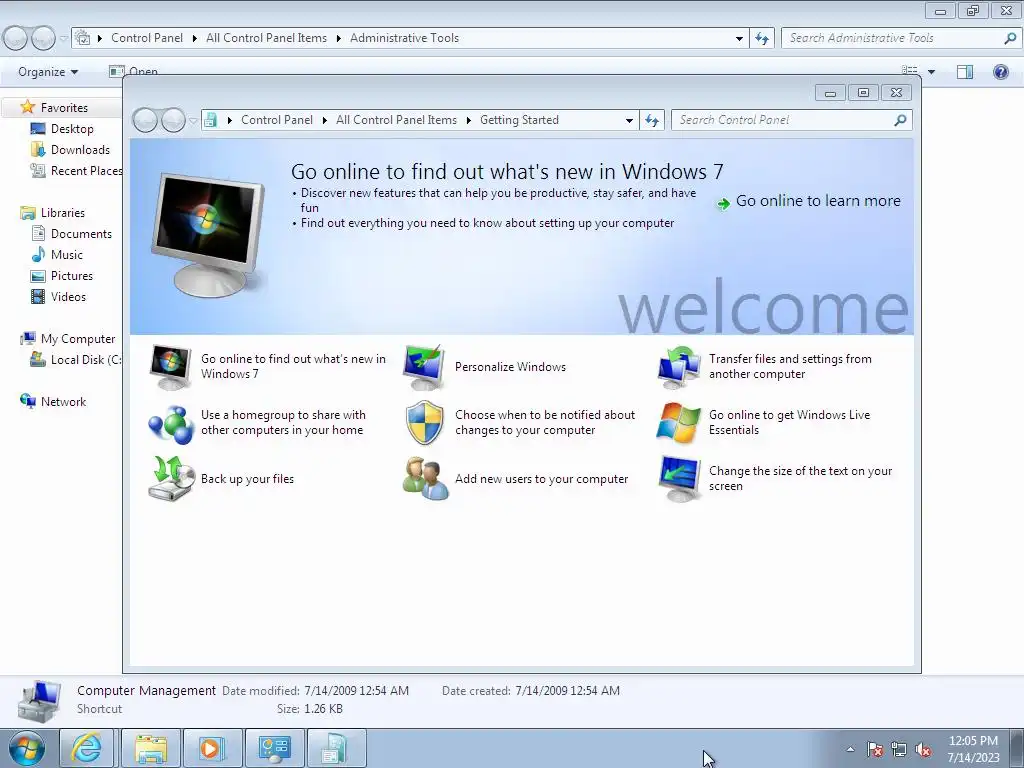Select Documents library in navigation pane
The image size is (1024, 768).
(x=81, y=234)
